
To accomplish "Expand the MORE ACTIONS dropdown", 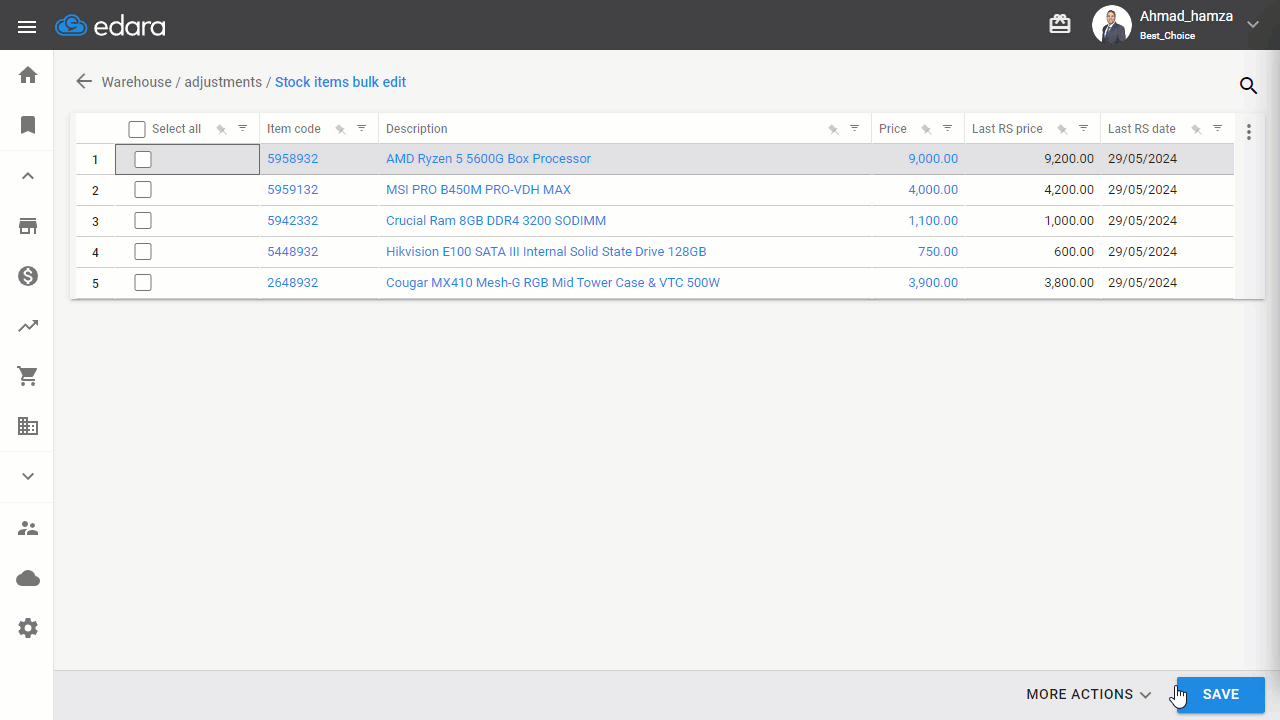I will click(x=1089, y=694).
